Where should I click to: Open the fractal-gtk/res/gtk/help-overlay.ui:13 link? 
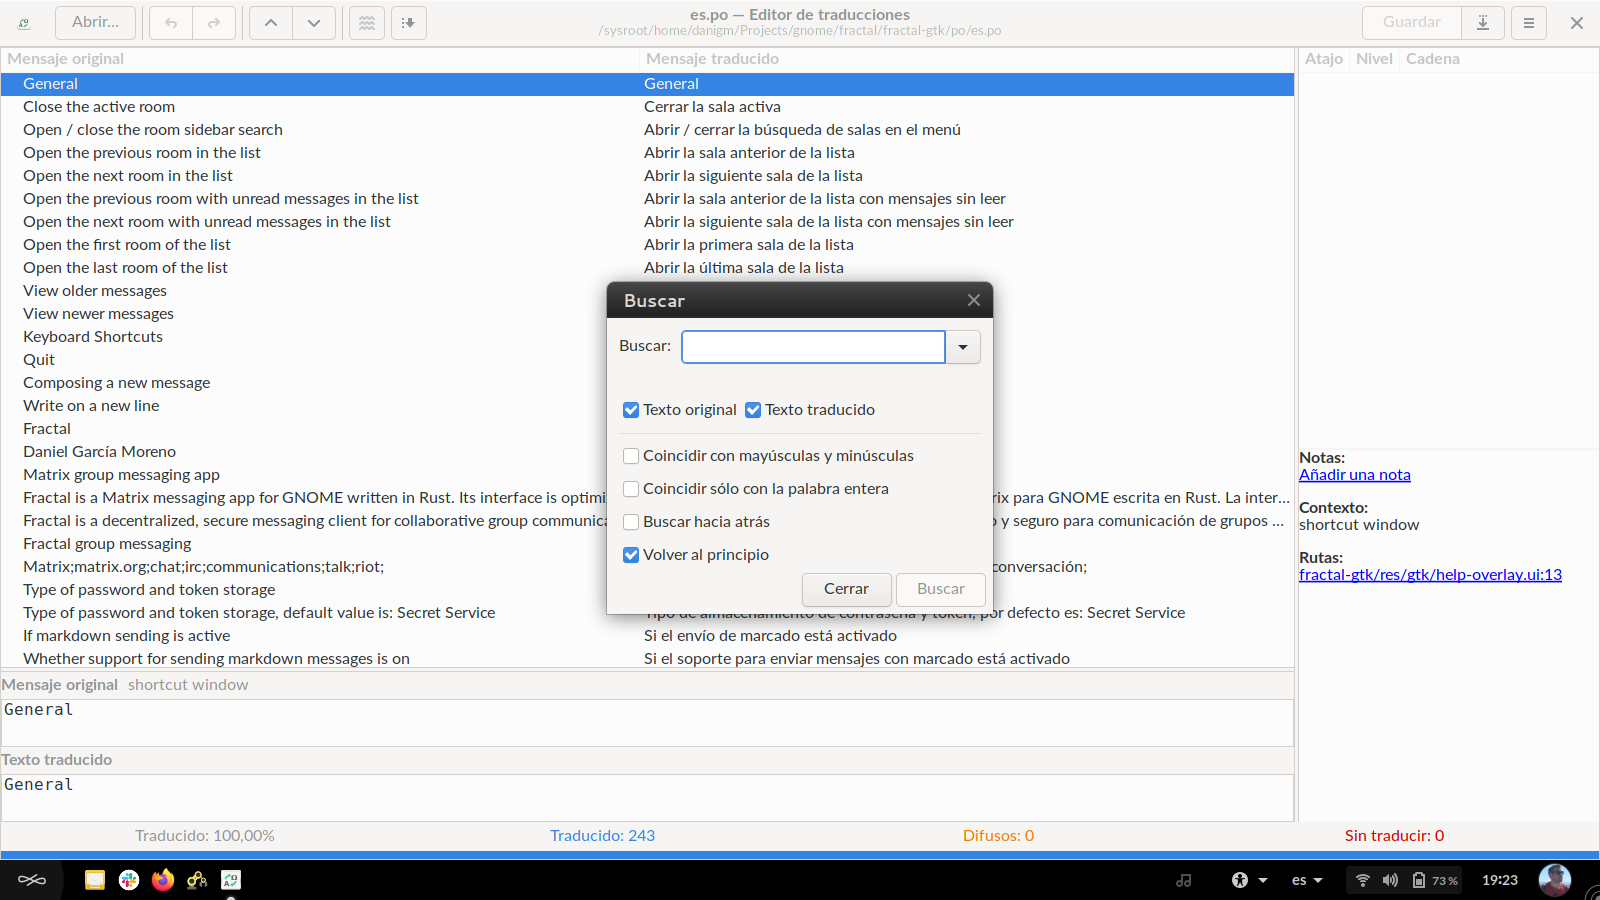pos(1430,575)
